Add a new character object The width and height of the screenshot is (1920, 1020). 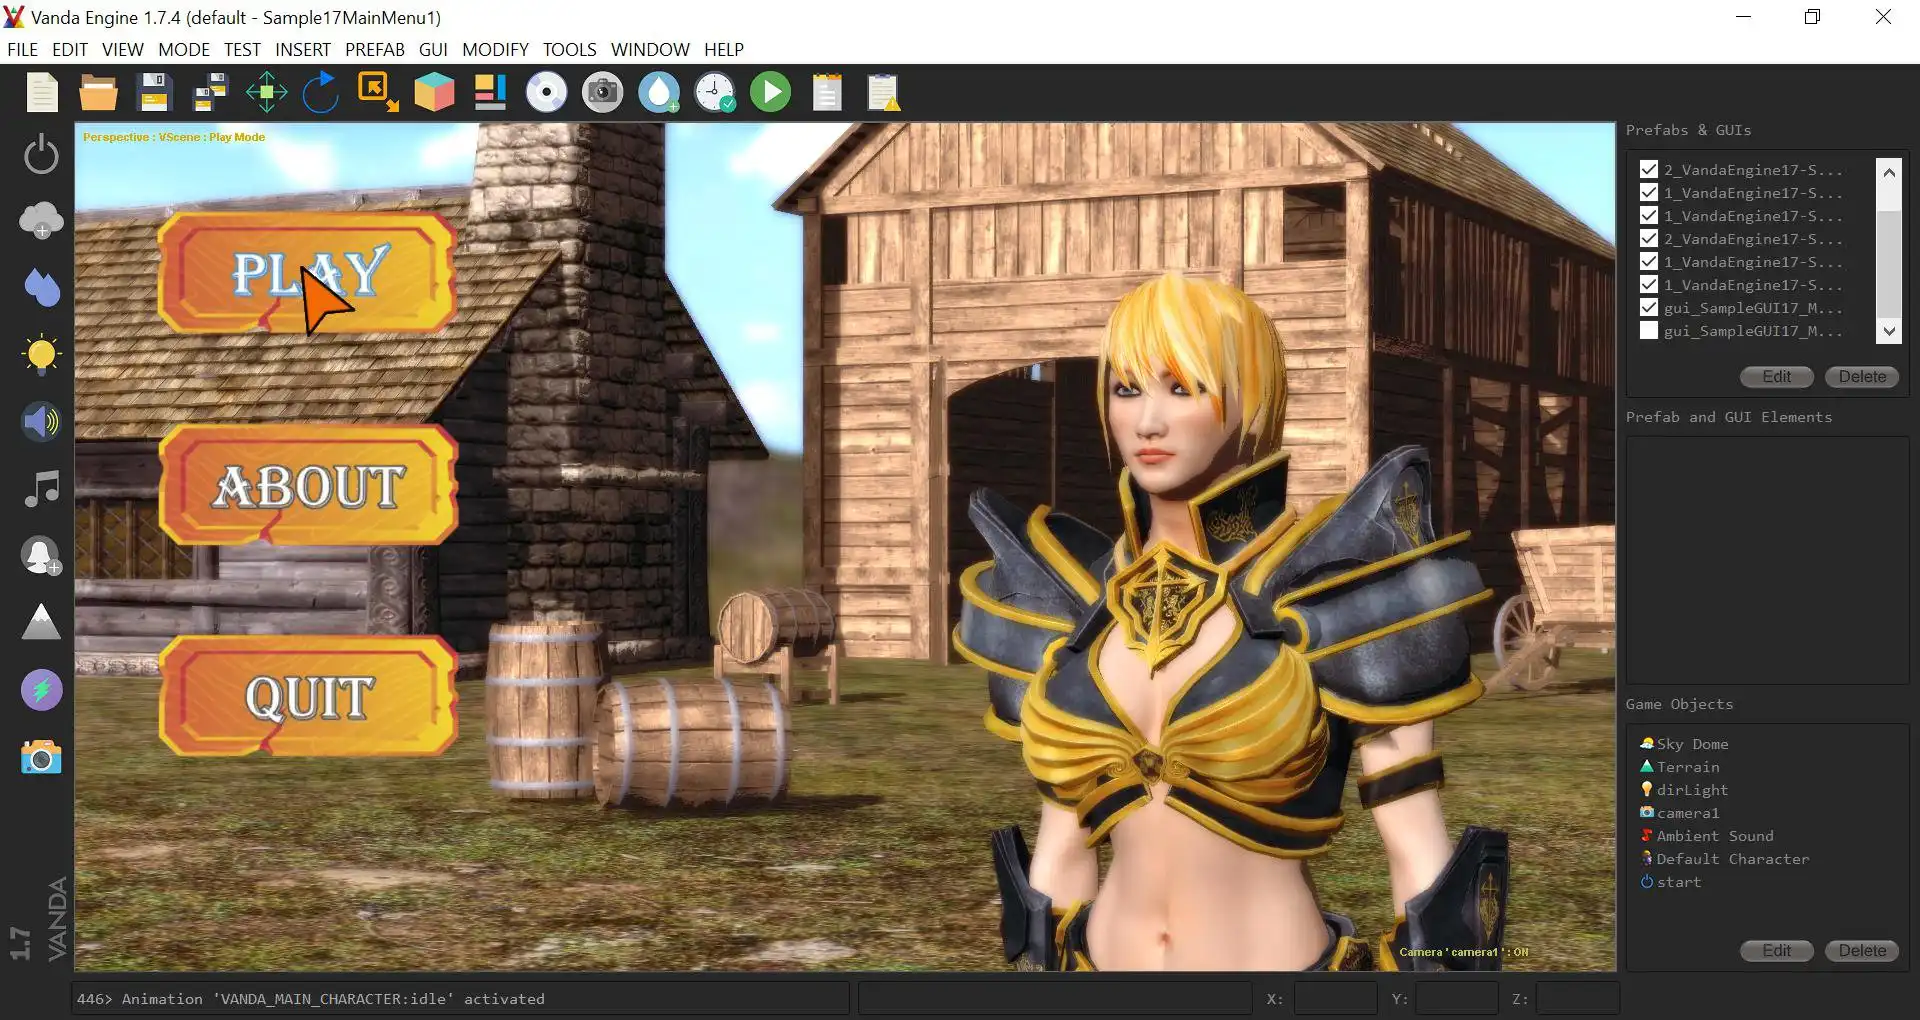pos(41,555)
